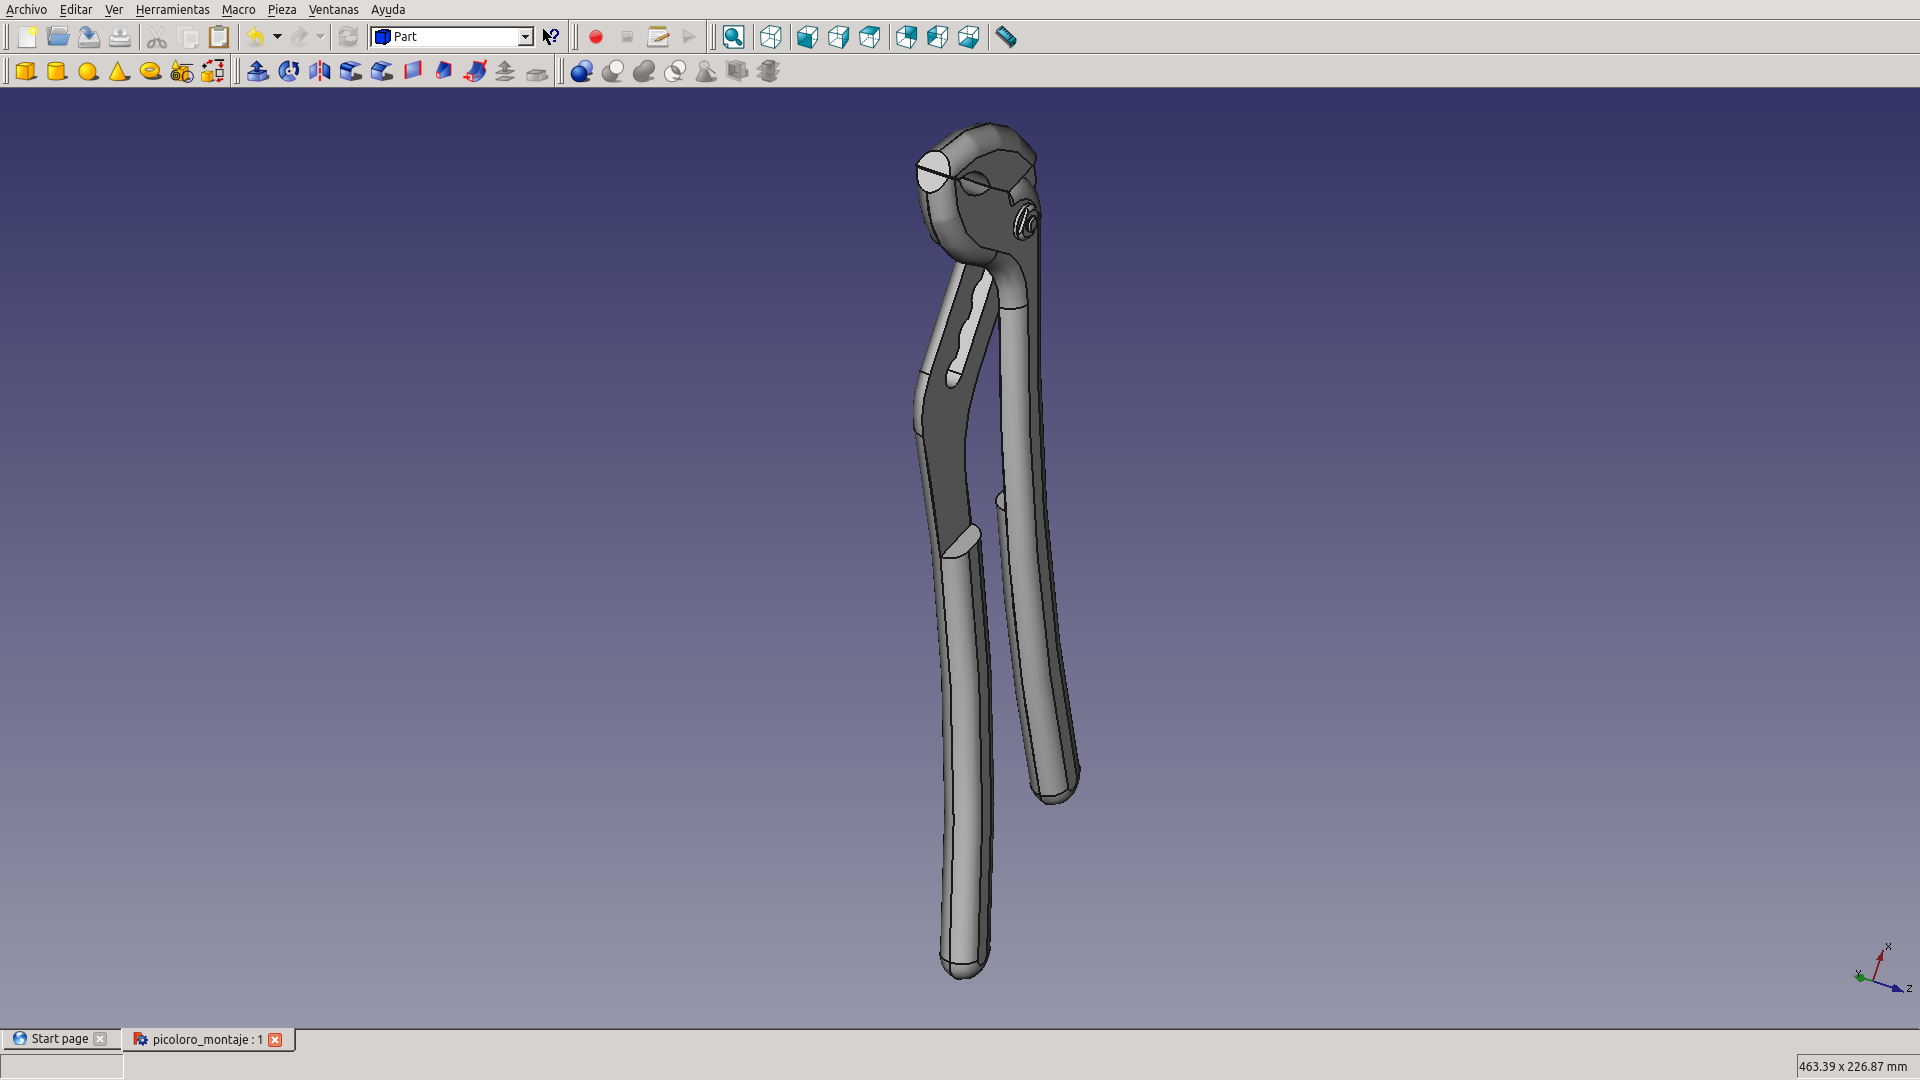Viewport: 1920px width, 1080px height.
Task: Switch to the Start page tab
Action: pyautogui.click(x=60, y=1039)
